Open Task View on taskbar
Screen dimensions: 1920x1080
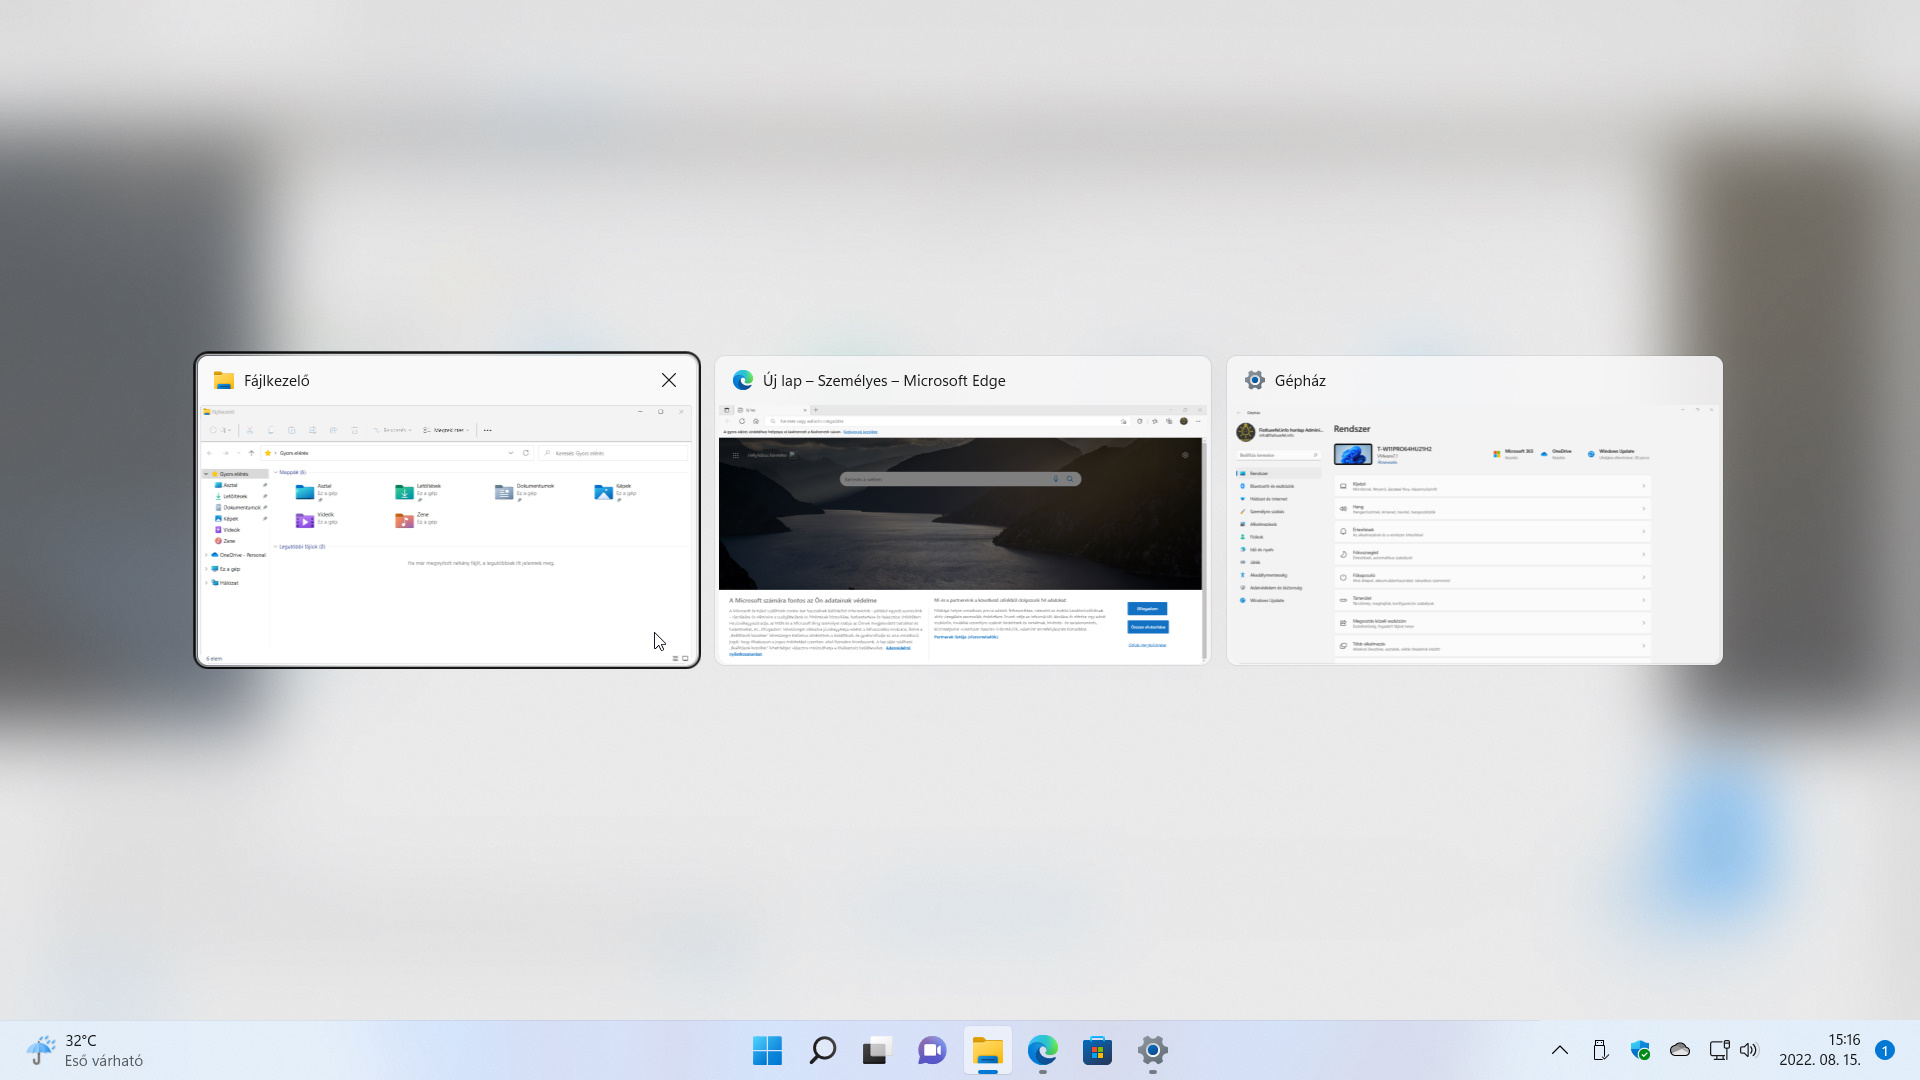click(x=877, y=1050)
